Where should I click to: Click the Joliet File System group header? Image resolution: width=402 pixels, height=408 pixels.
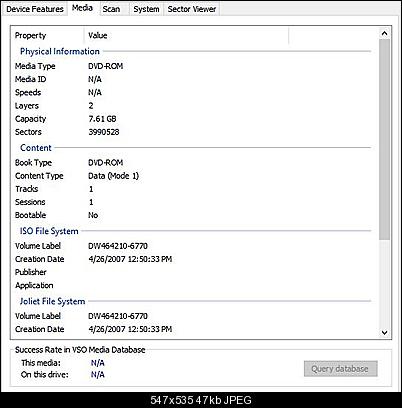point(52,301)
